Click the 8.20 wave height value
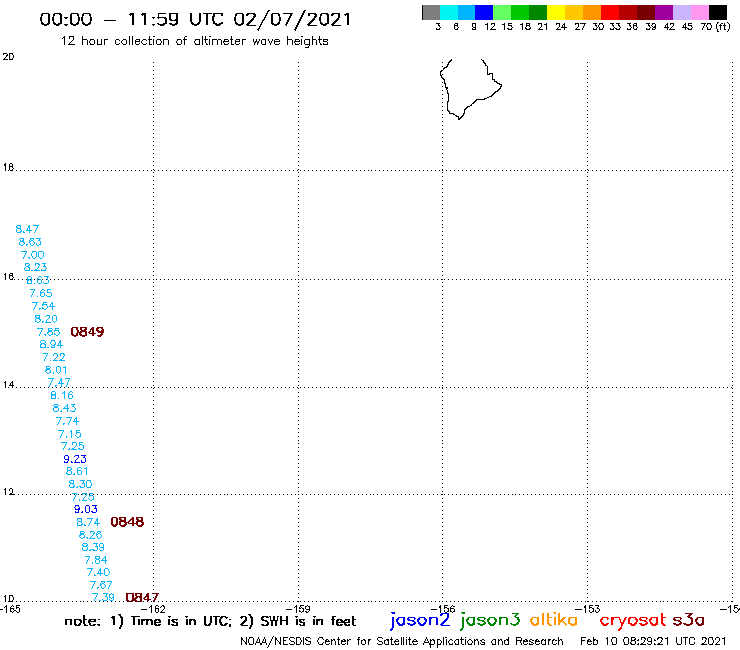 pos(46,319)
